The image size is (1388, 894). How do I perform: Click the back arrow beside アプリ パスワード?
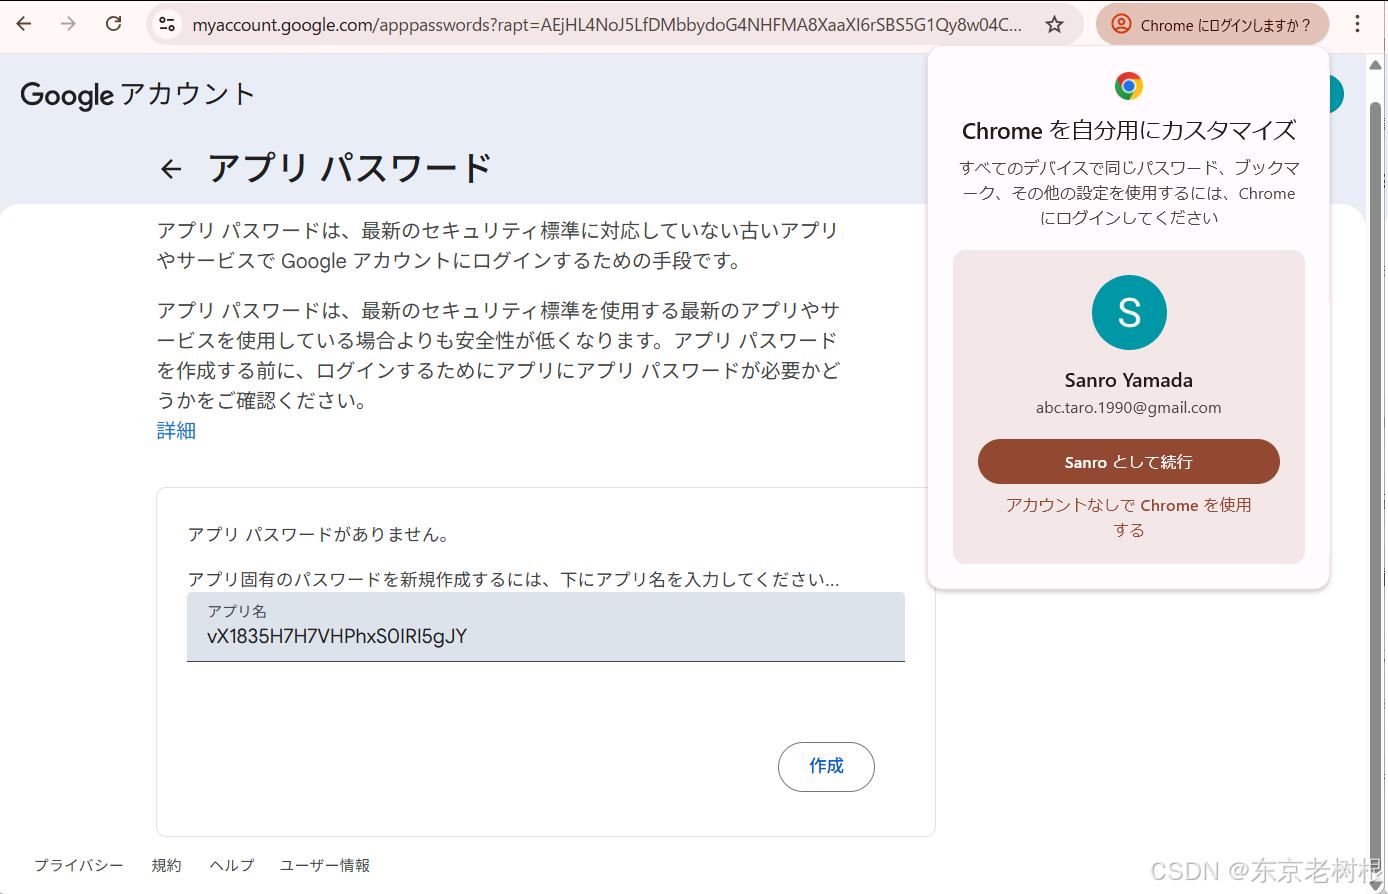point(171,169)
